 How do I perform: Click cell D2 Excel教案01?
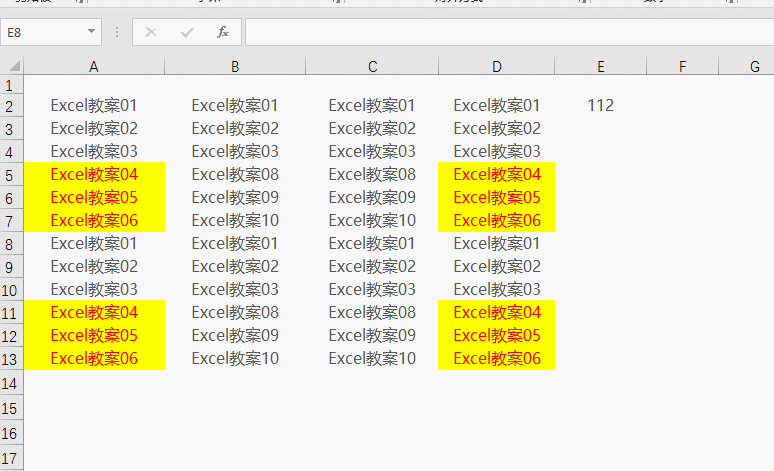pos(497,105)
